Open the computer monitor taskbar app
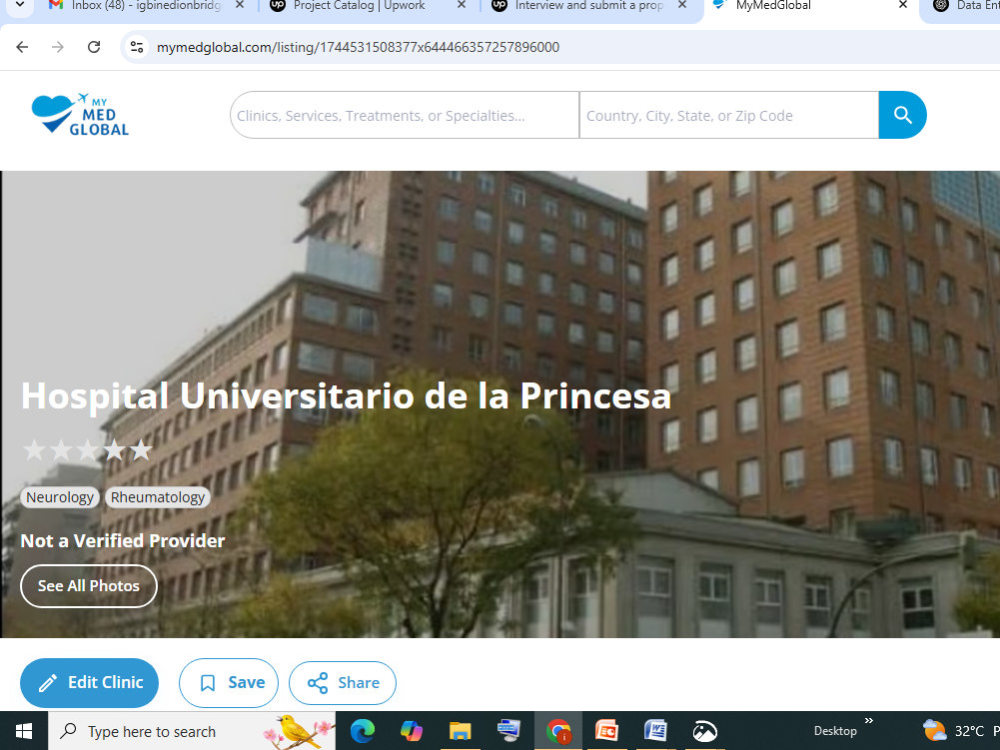The height and width of the screenshot is (750, 1000). [x=509, y=731]
